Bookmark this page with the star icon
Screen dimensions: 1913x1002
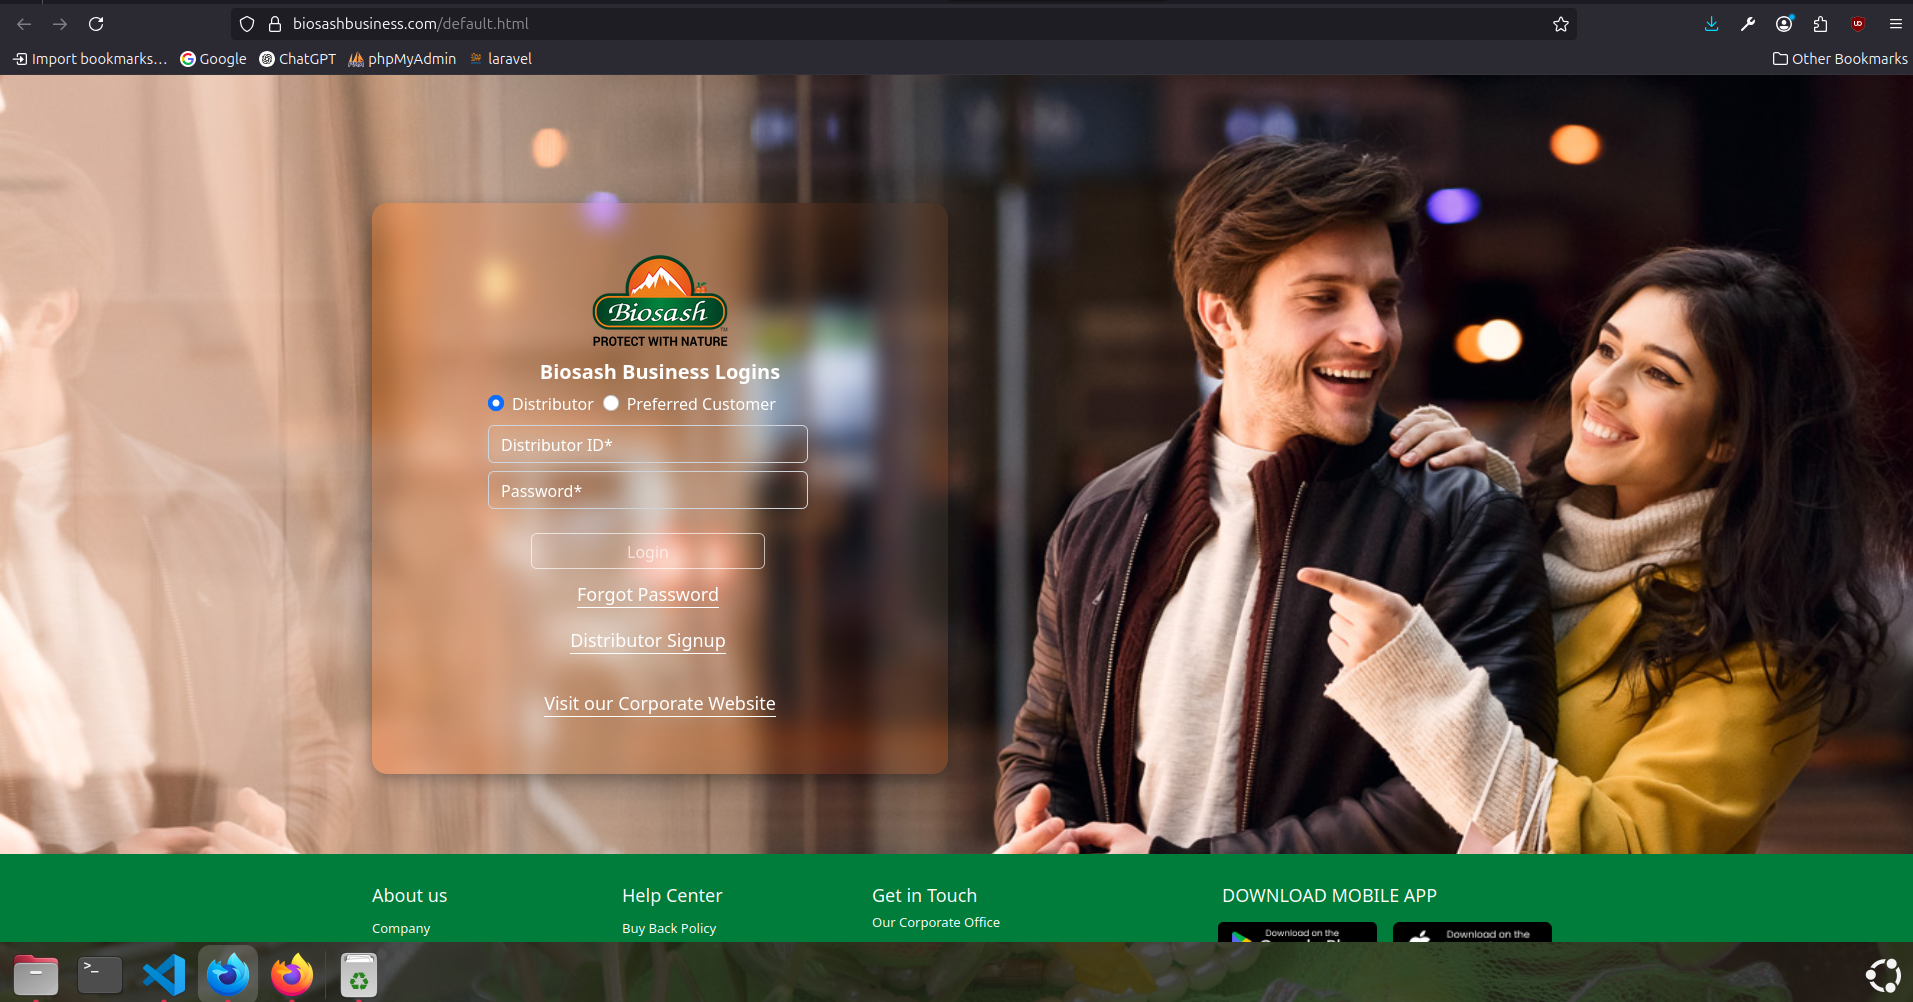[x=1560, y=24]
